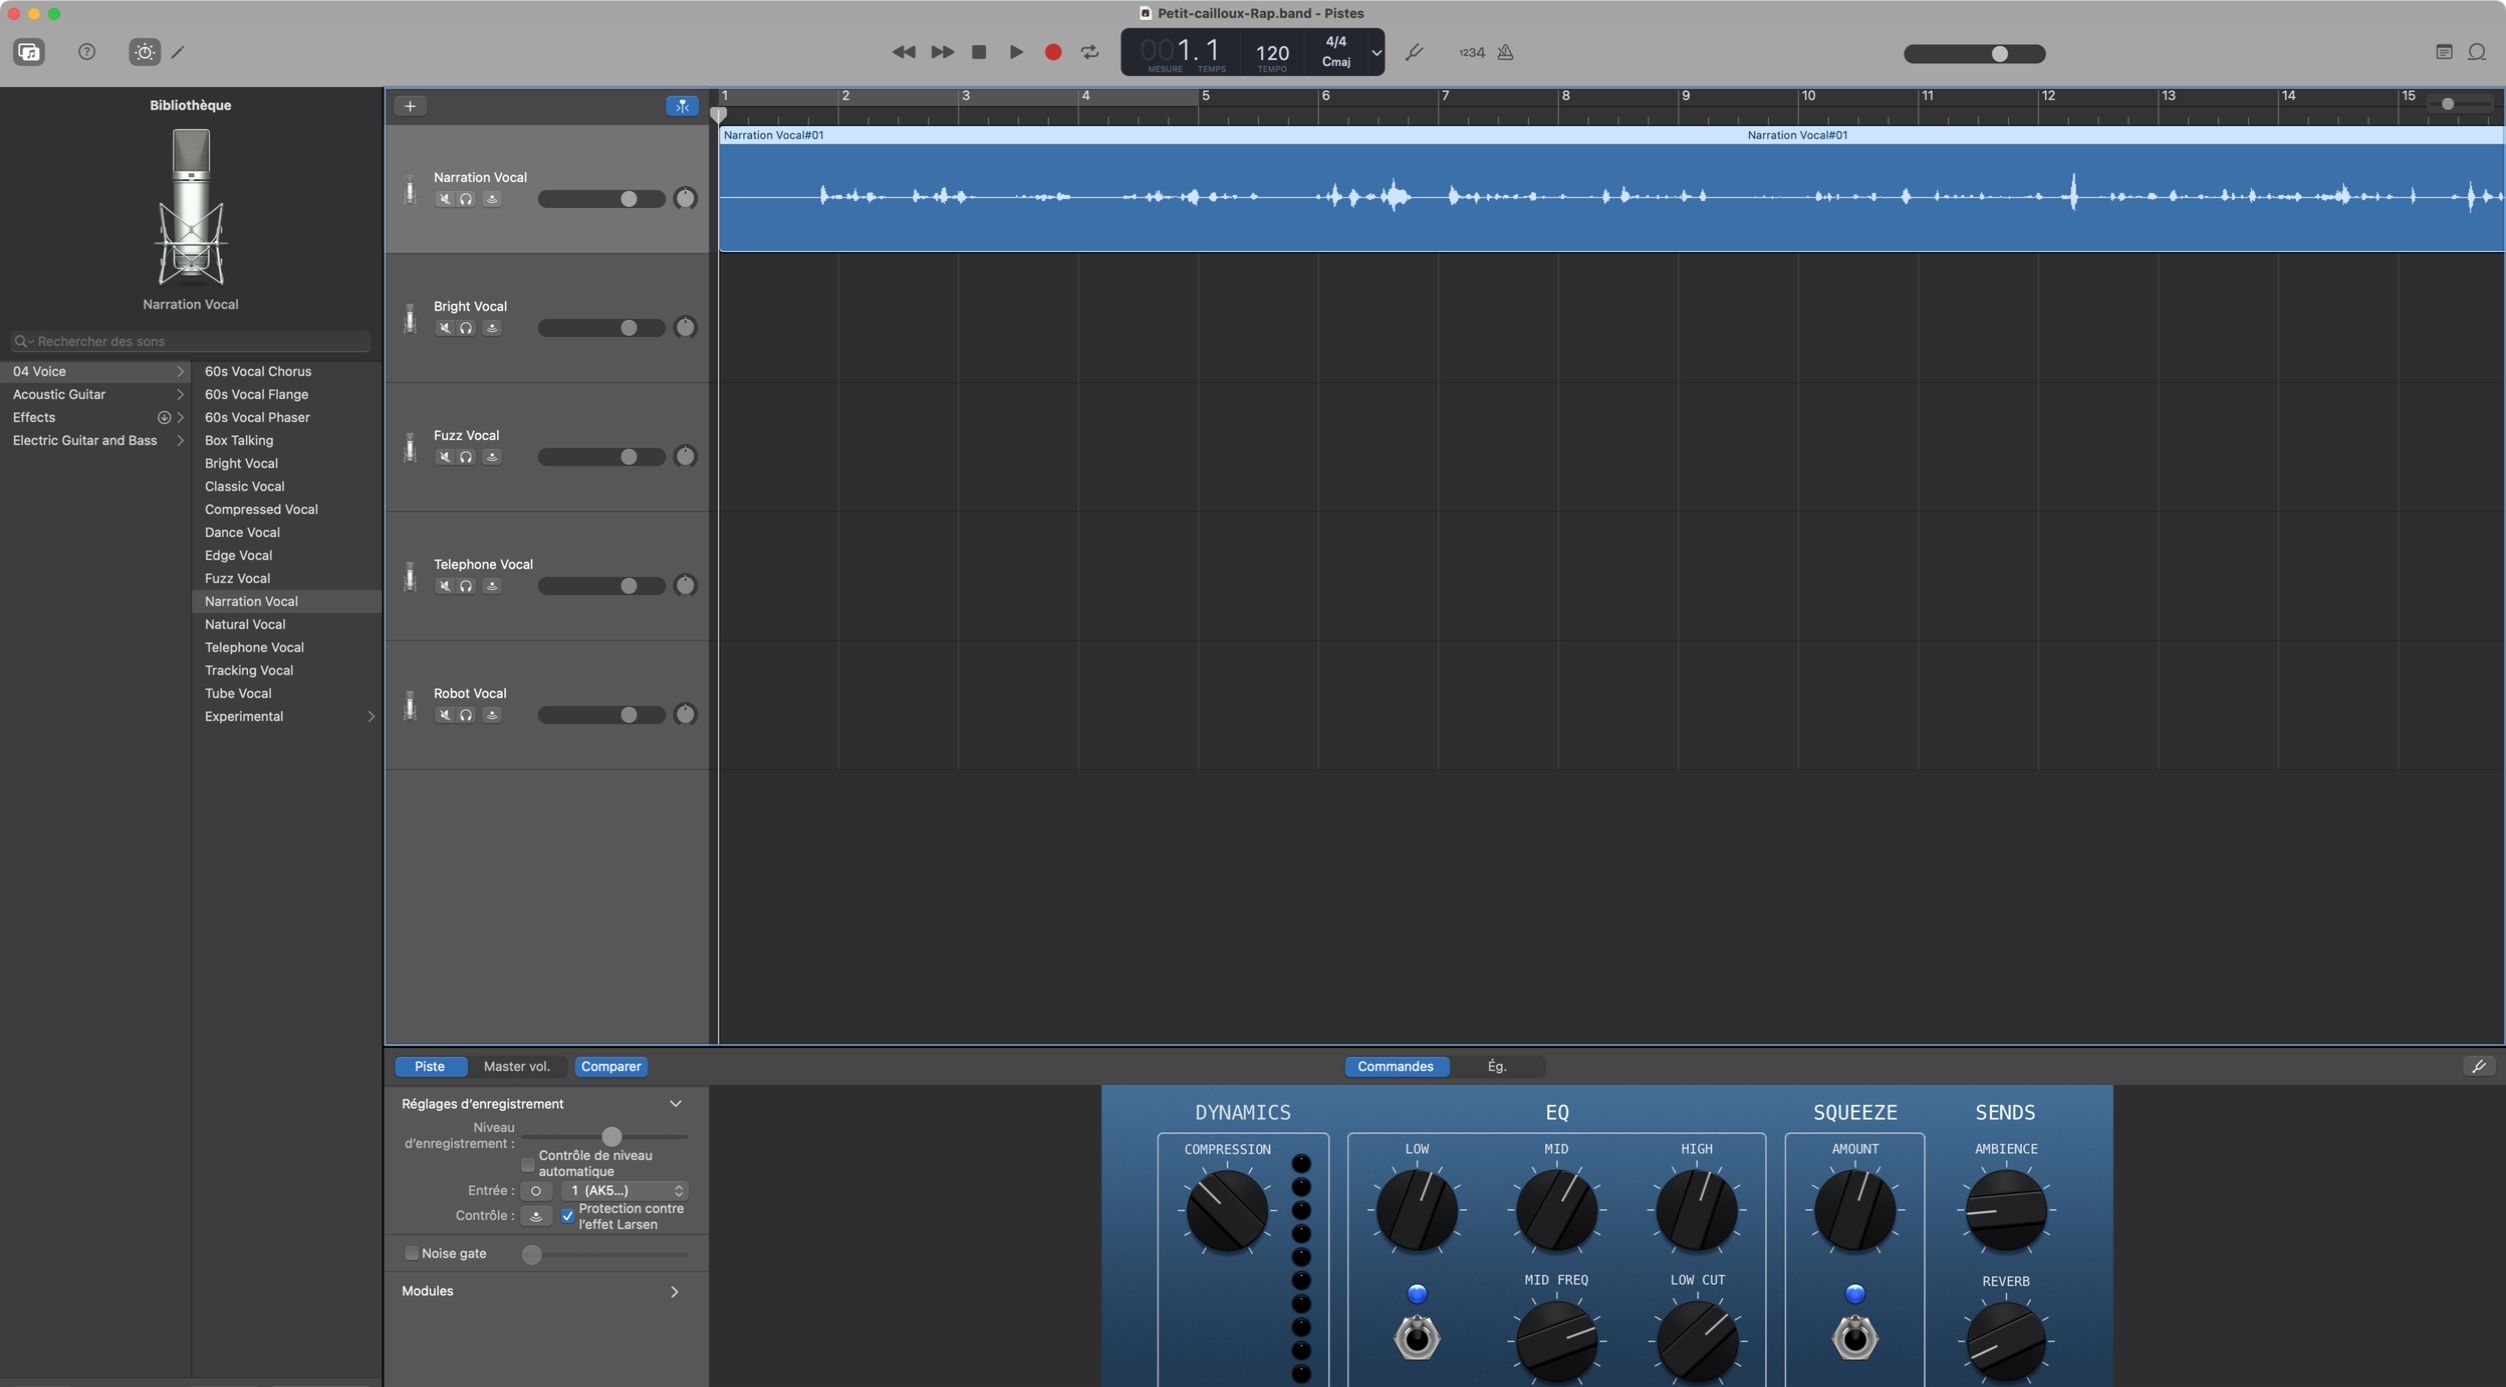Screen dimensions: 2506x1387
Task: Click the Rechercher des sons search field
Action: point(190,341)
